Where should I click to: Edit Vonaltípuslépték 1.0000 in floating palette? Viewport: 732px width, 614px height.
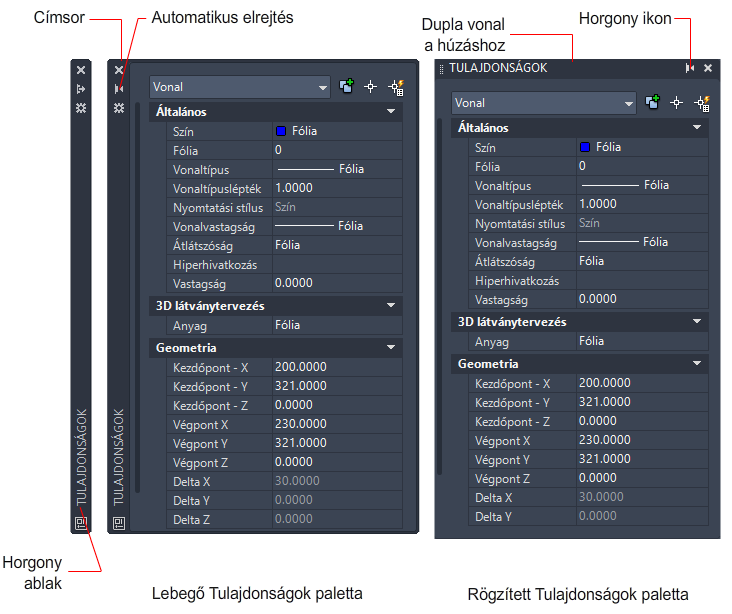pos(337,188)
